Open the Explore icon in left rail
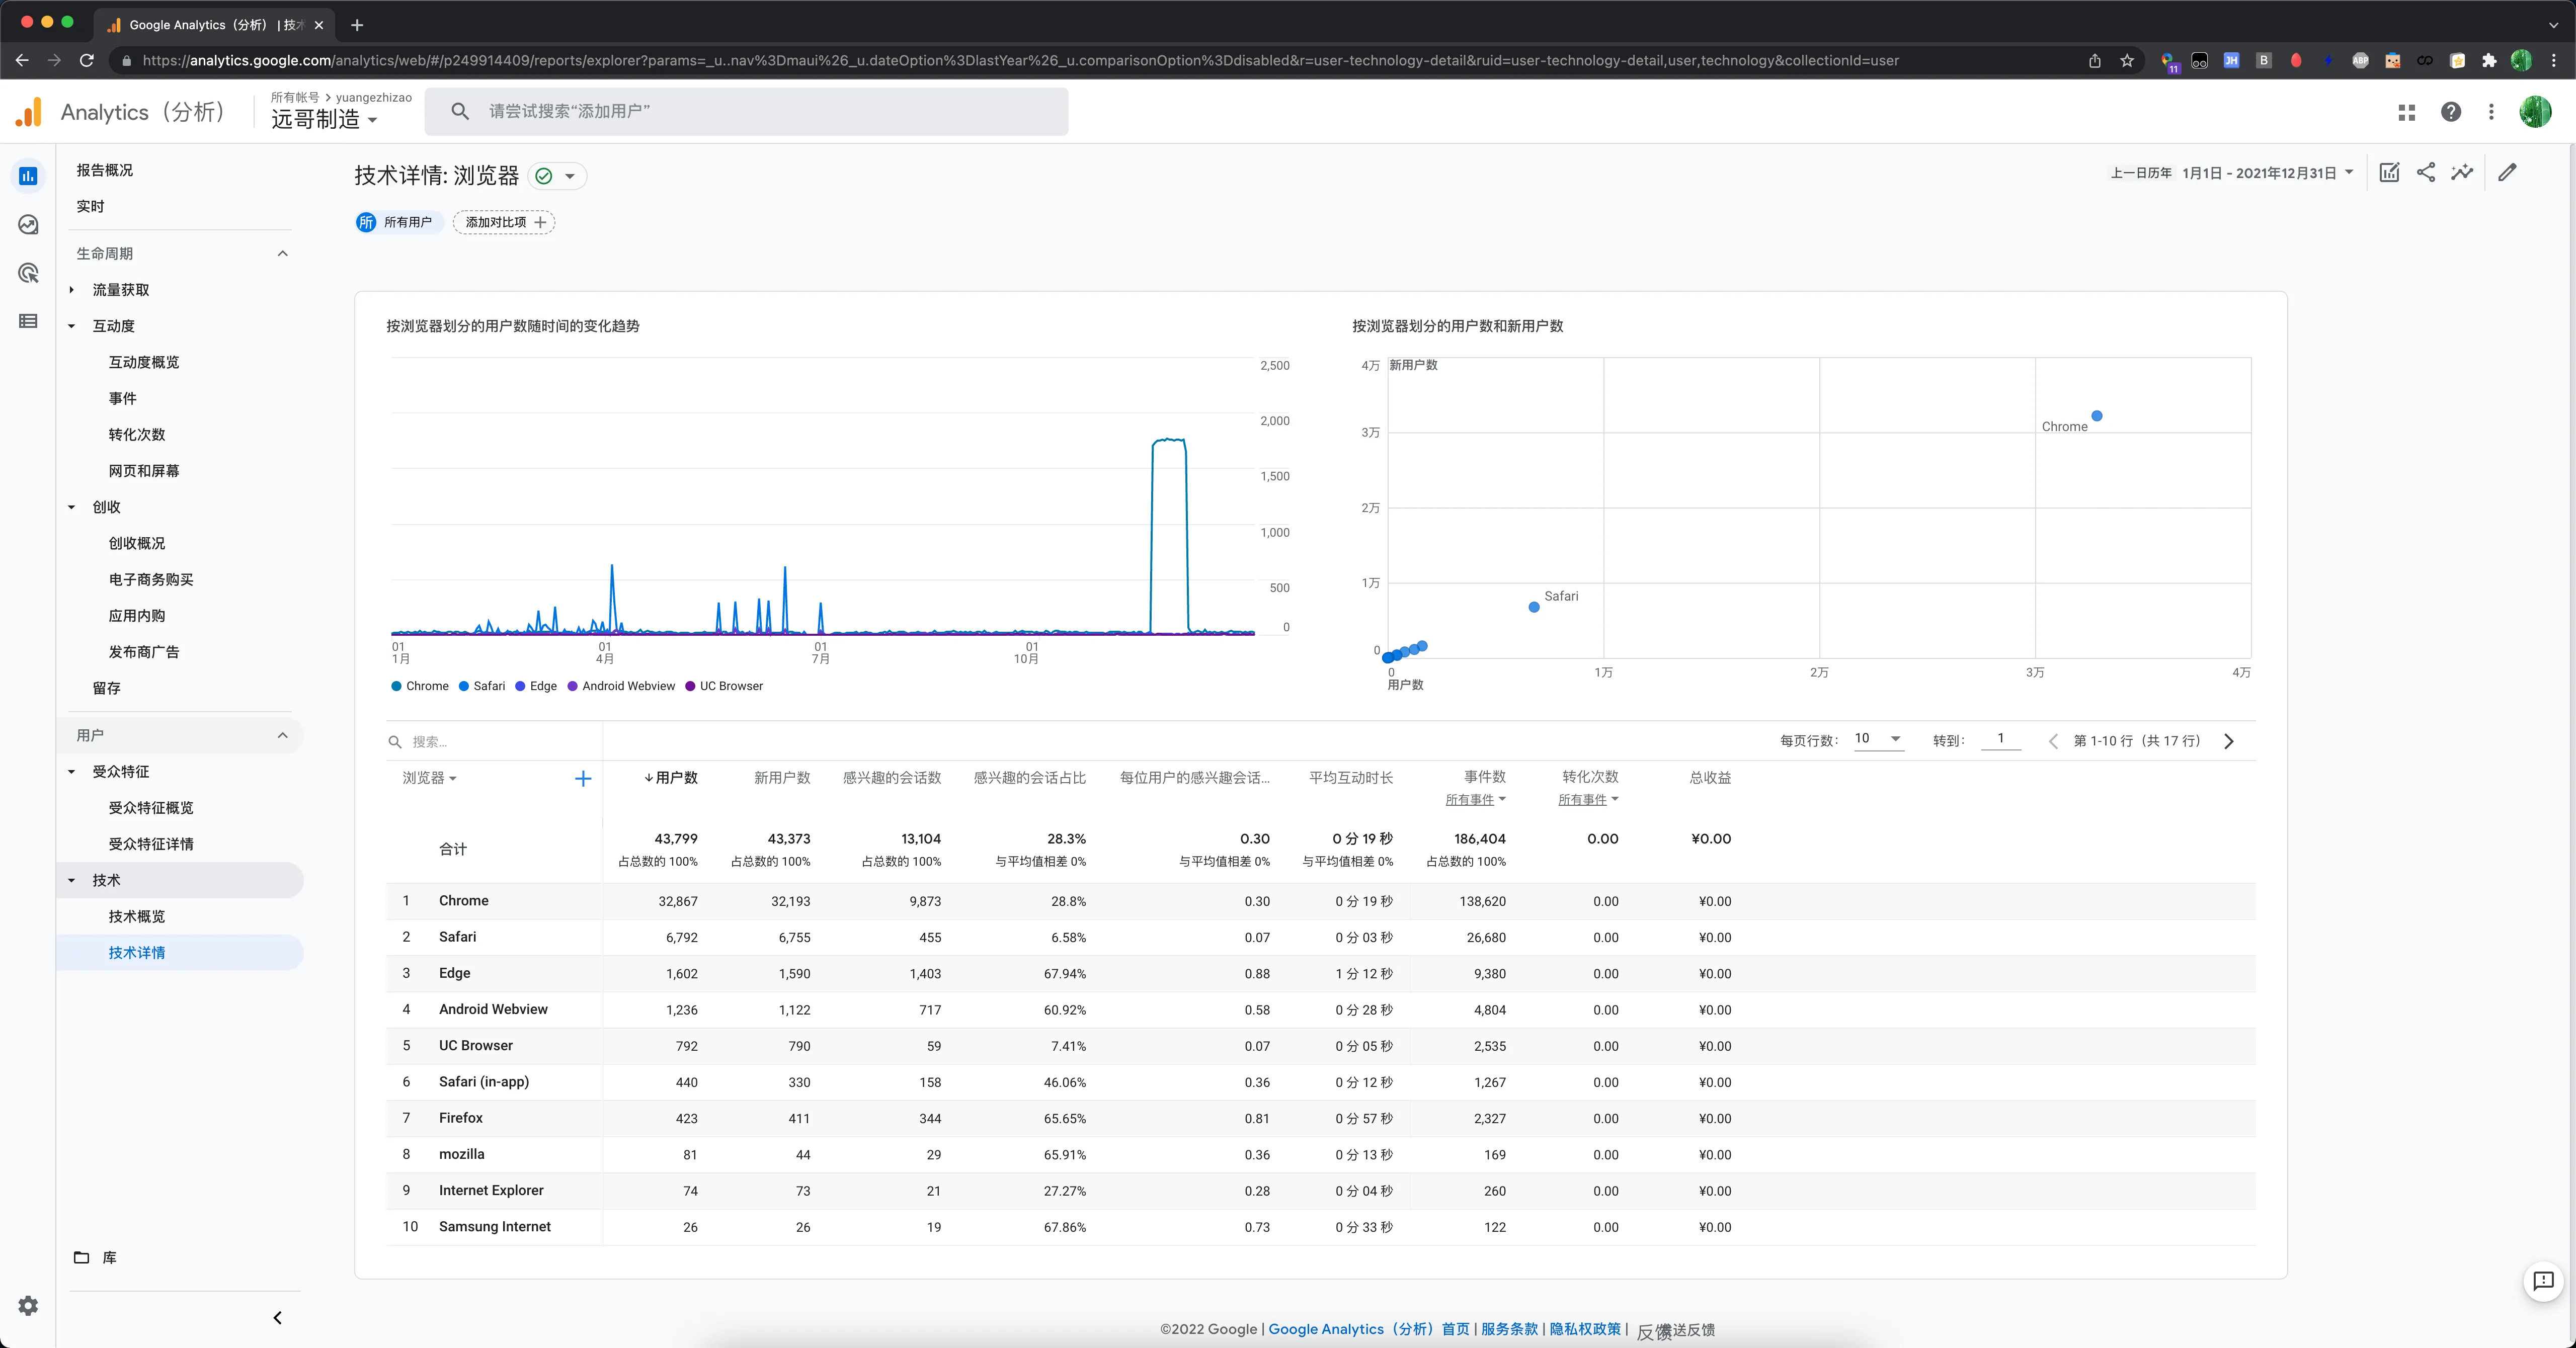This screenshot has height=1348, width=2576. [x=28, y=225]
